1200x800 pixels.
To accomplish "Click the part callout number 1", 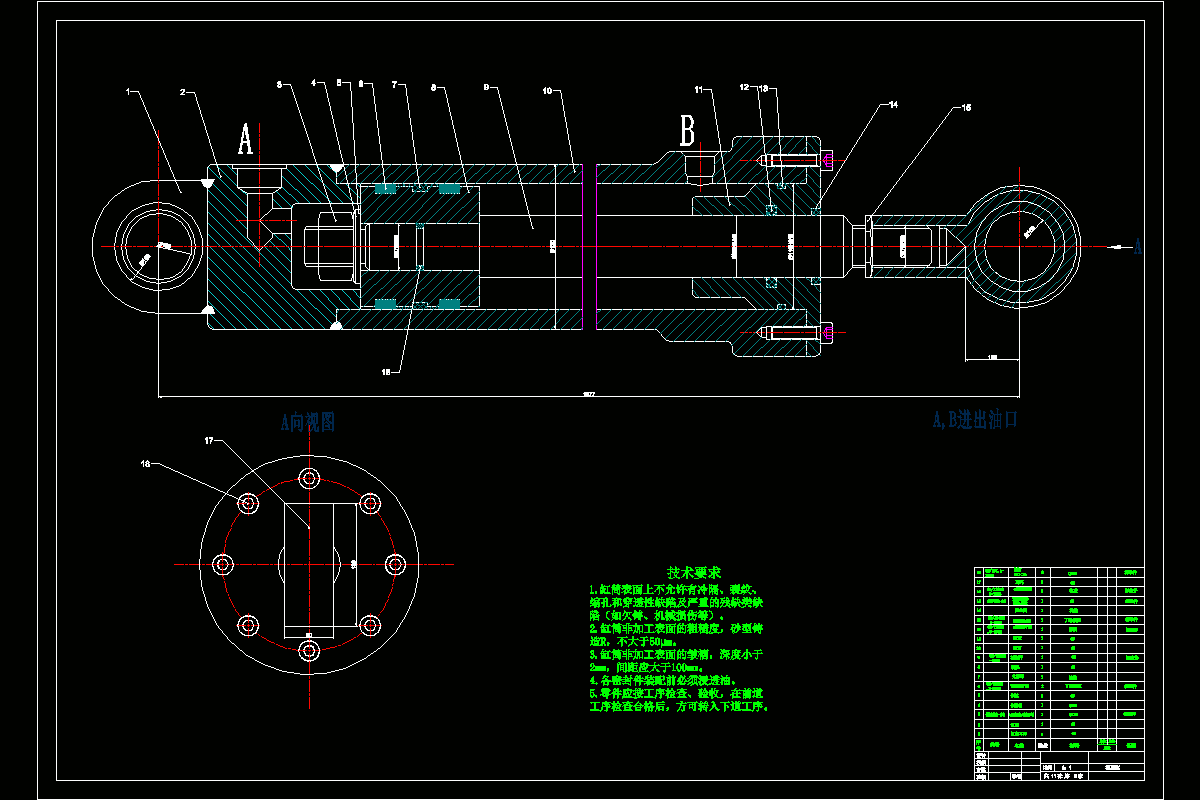I will (128, 91).
